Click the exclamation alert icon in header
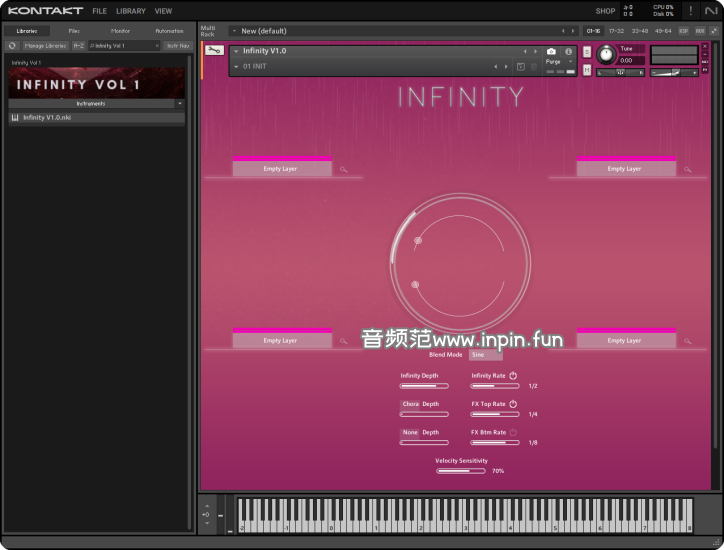This screenshot has height=550, width=724. pyautogui.click(x=690, y=11)
